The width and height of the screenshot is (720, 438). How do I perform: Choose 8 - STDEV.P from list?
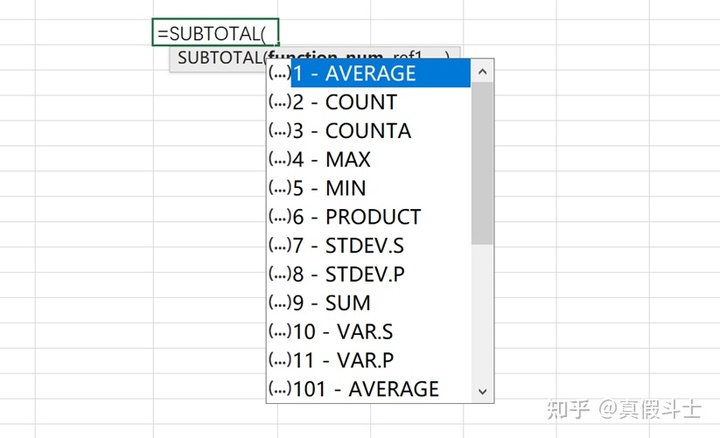(x=350, y=274)
